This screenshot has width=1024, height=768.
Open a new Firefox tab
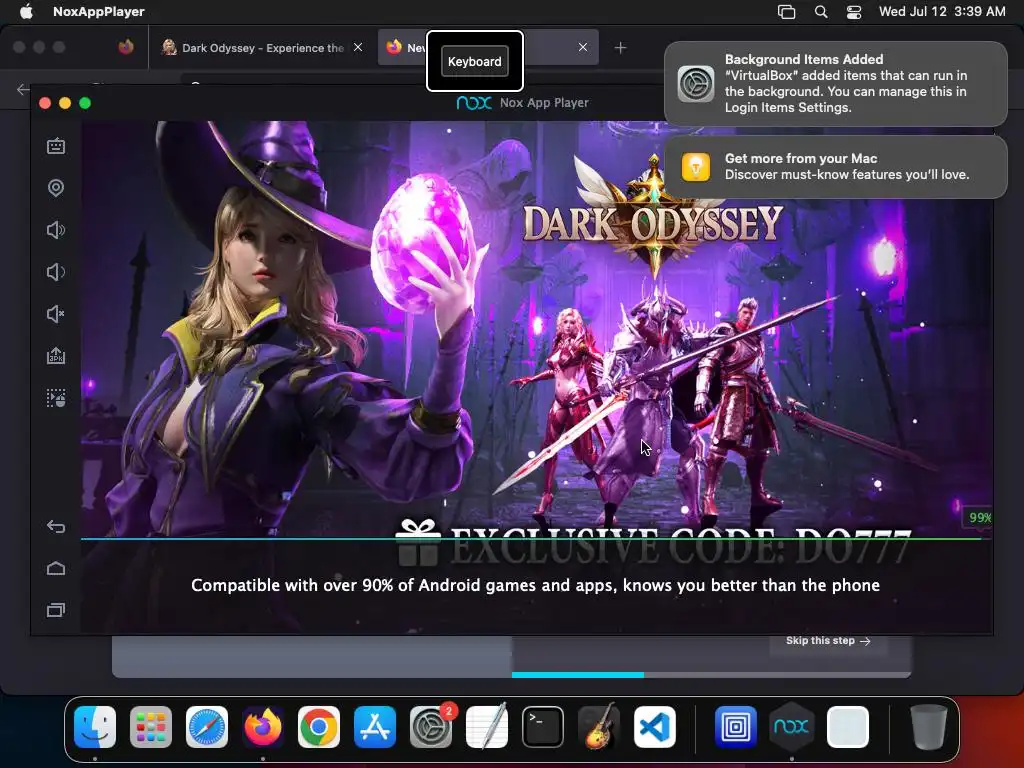tap(620, 48)
